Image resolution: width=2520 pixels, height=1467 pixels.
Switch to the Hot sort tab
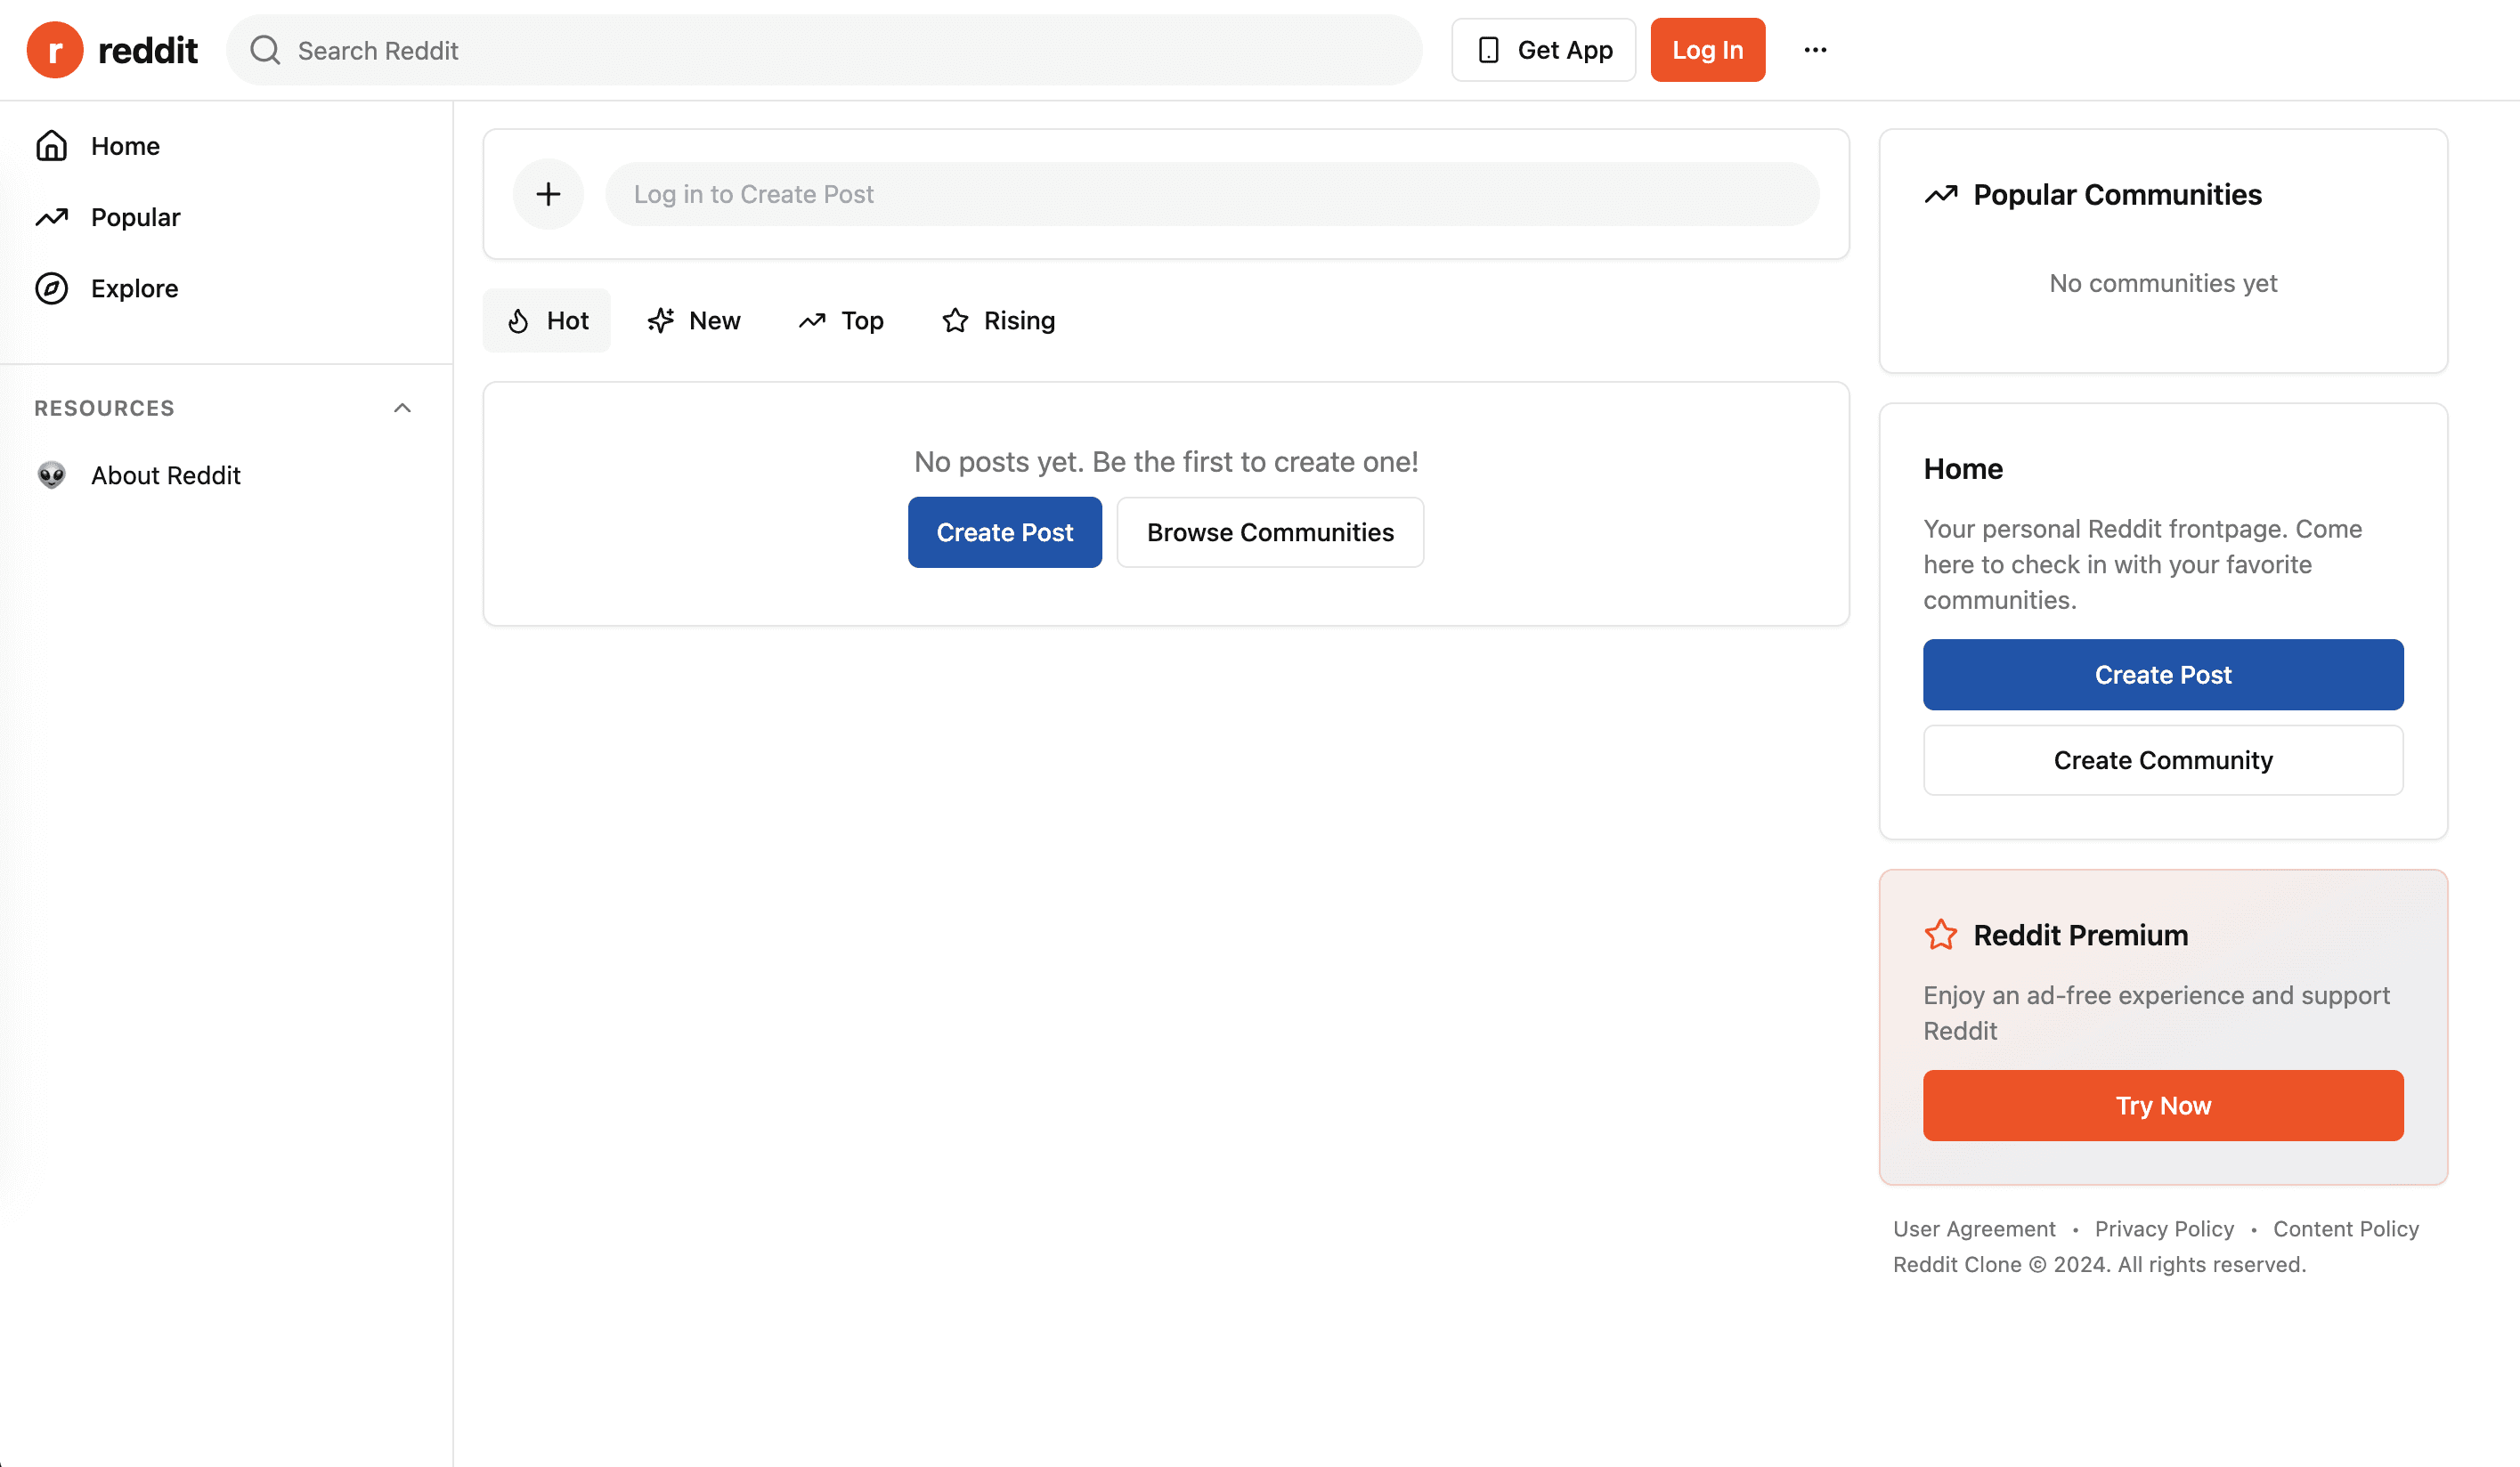click(x=547, y=321)
